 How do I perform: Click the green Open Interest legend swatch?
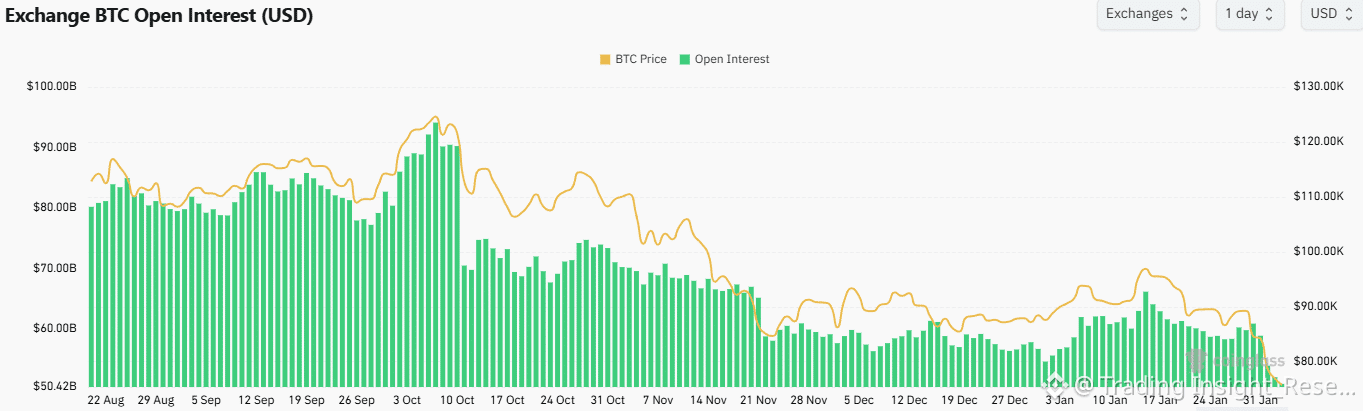click(685, 59)
